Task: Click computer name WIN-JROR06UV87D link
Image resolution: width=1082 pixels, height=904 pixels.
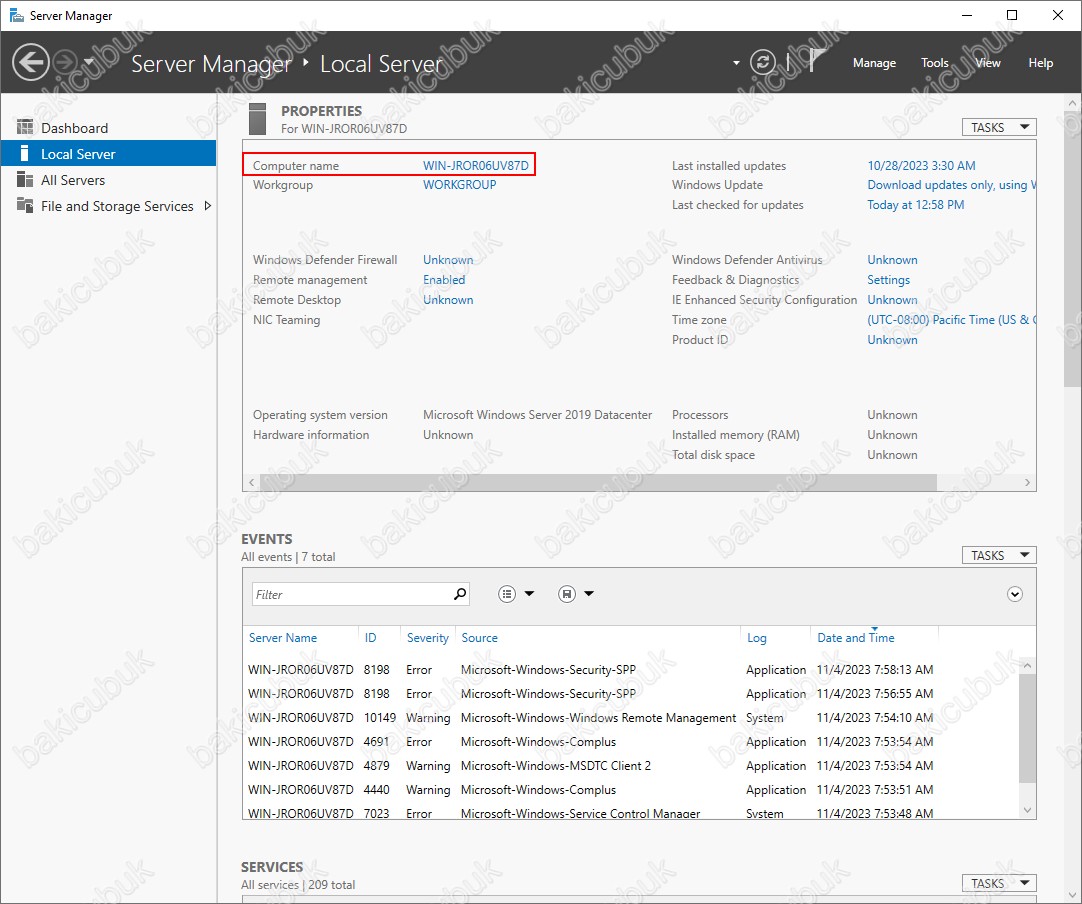Action: pyautogui.click(x=475, y=165)
